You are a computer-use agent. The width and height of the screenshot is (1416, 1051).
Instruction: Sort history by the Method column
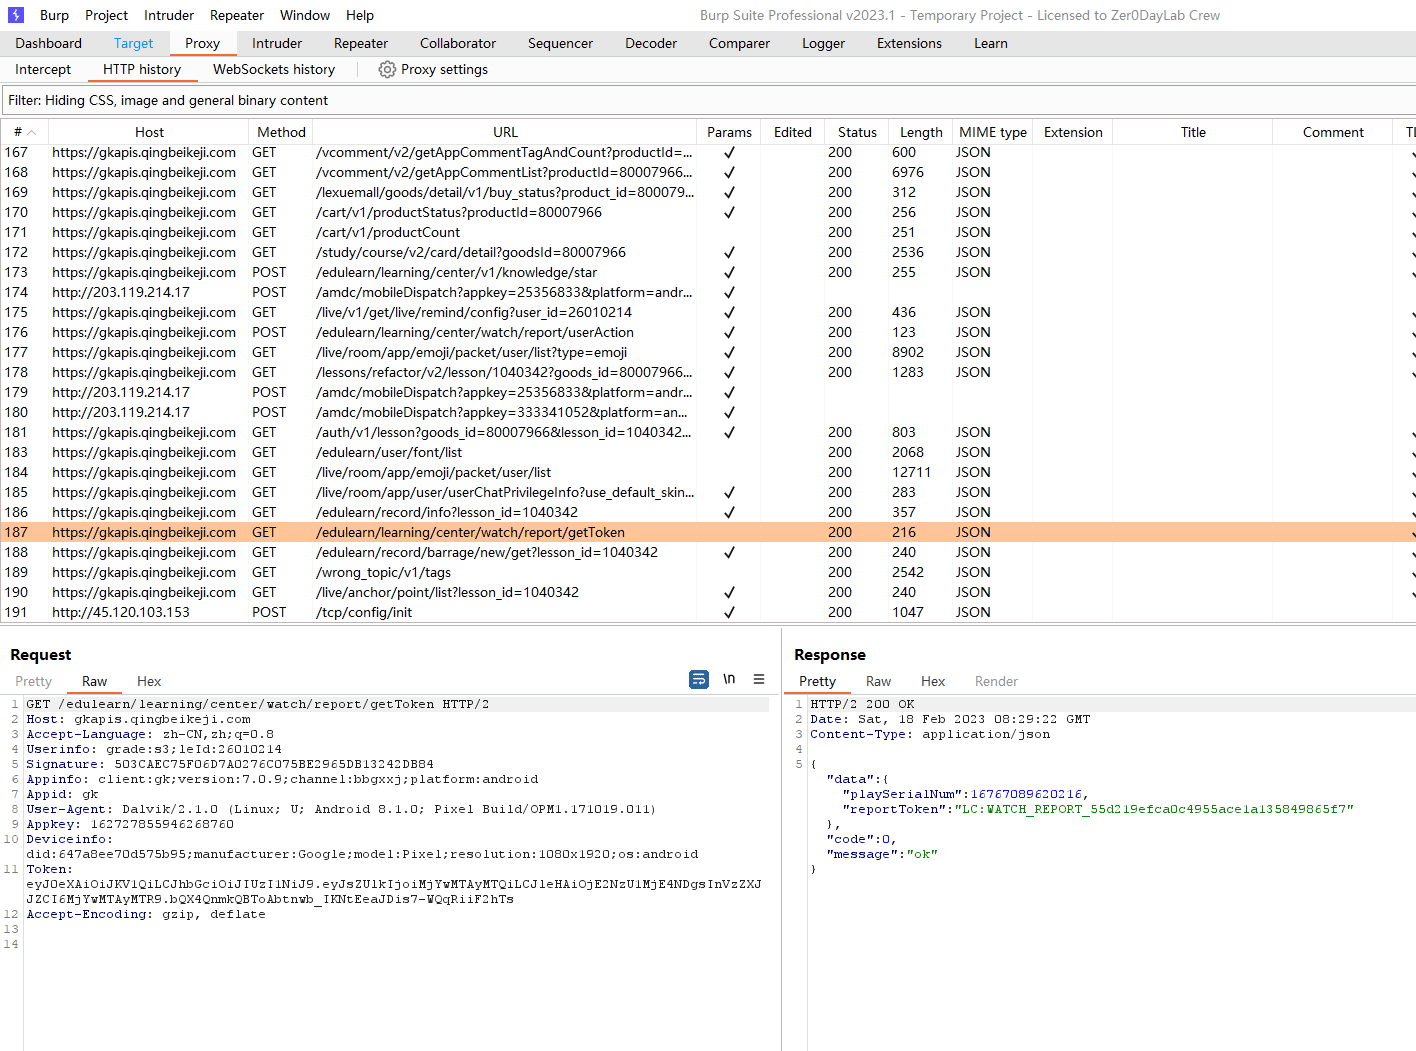click(x=281, y=132)
